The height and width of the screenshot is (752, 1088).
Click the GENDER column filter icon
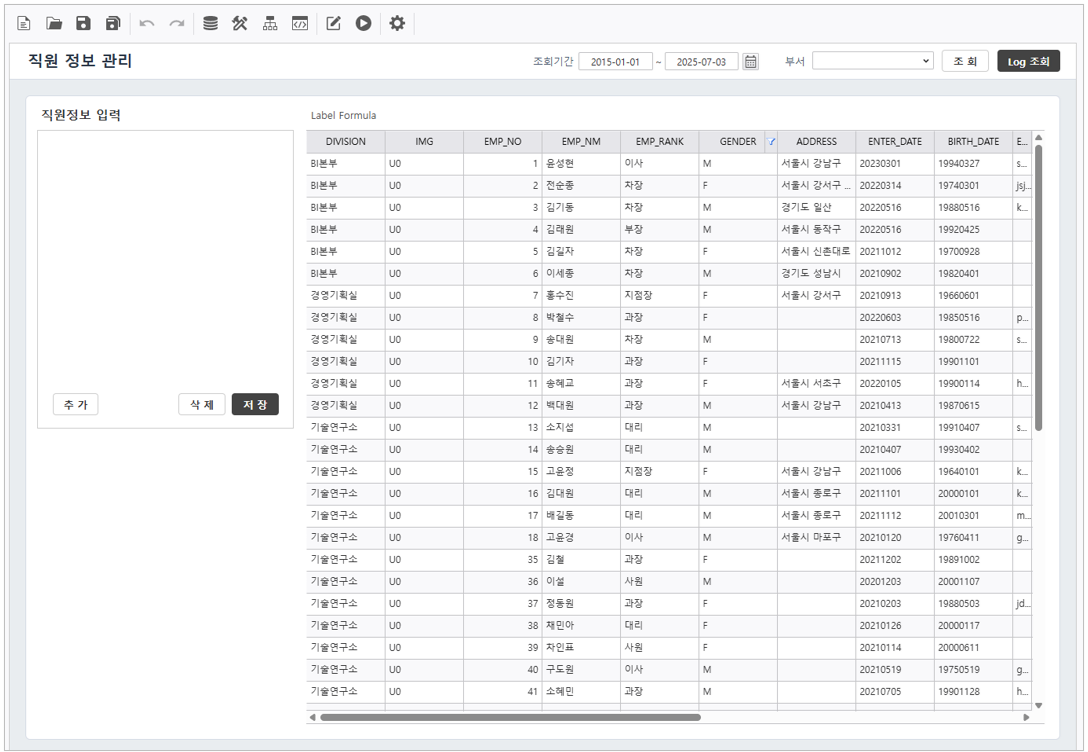tap(771, 142)
